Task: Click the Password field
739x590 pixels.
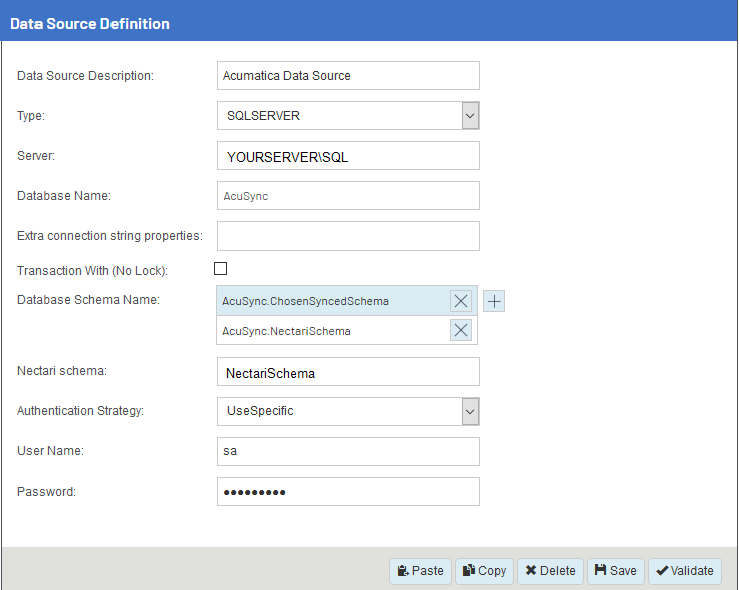Action: pyautogui.click(x=348, y=492)
